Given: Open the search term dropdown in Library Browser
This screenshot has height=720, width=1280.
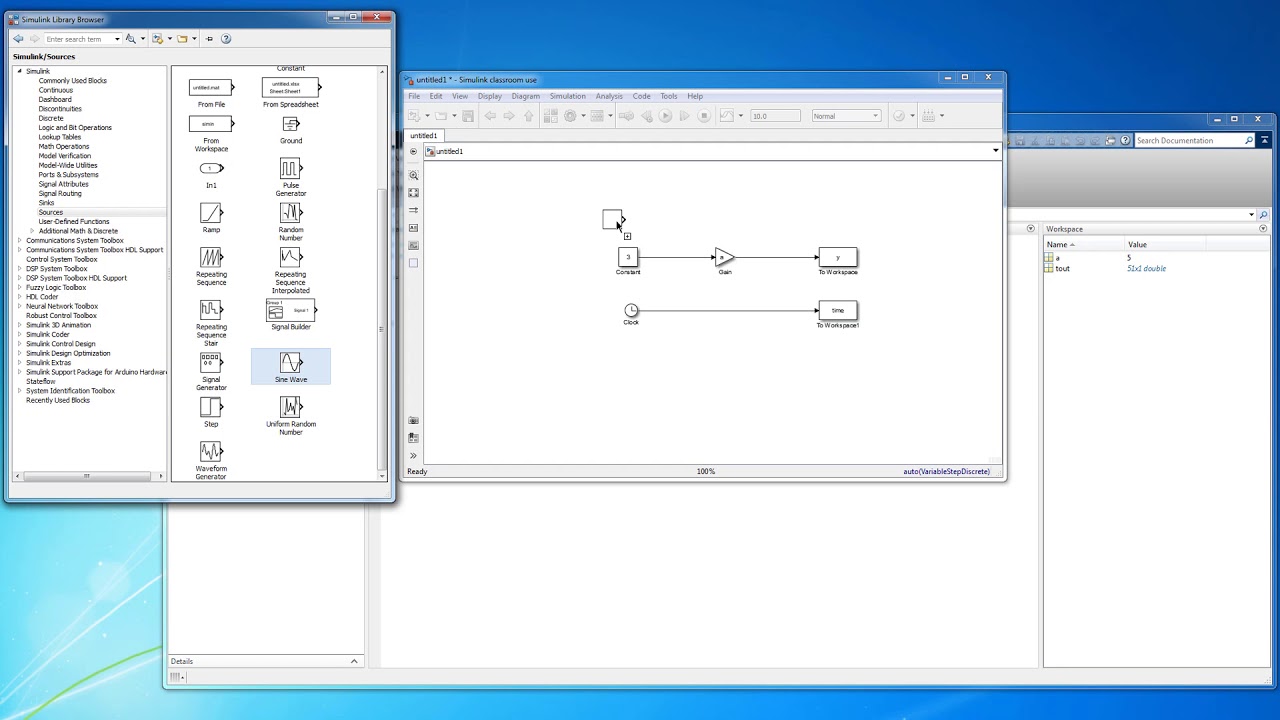Looking at the screenshot, I should coord(117,39).
